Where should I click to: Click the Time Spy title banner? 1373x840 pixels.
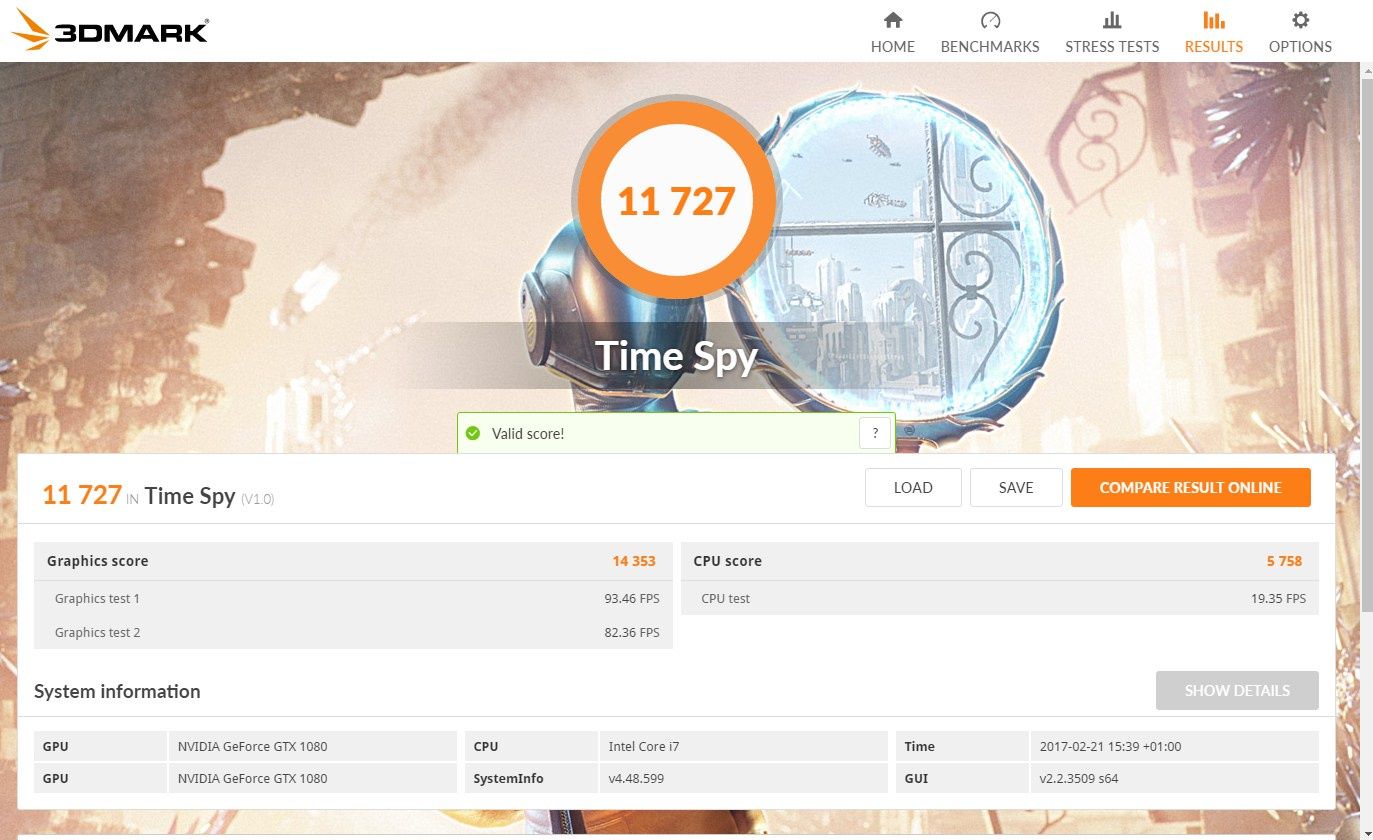point(676,356)
